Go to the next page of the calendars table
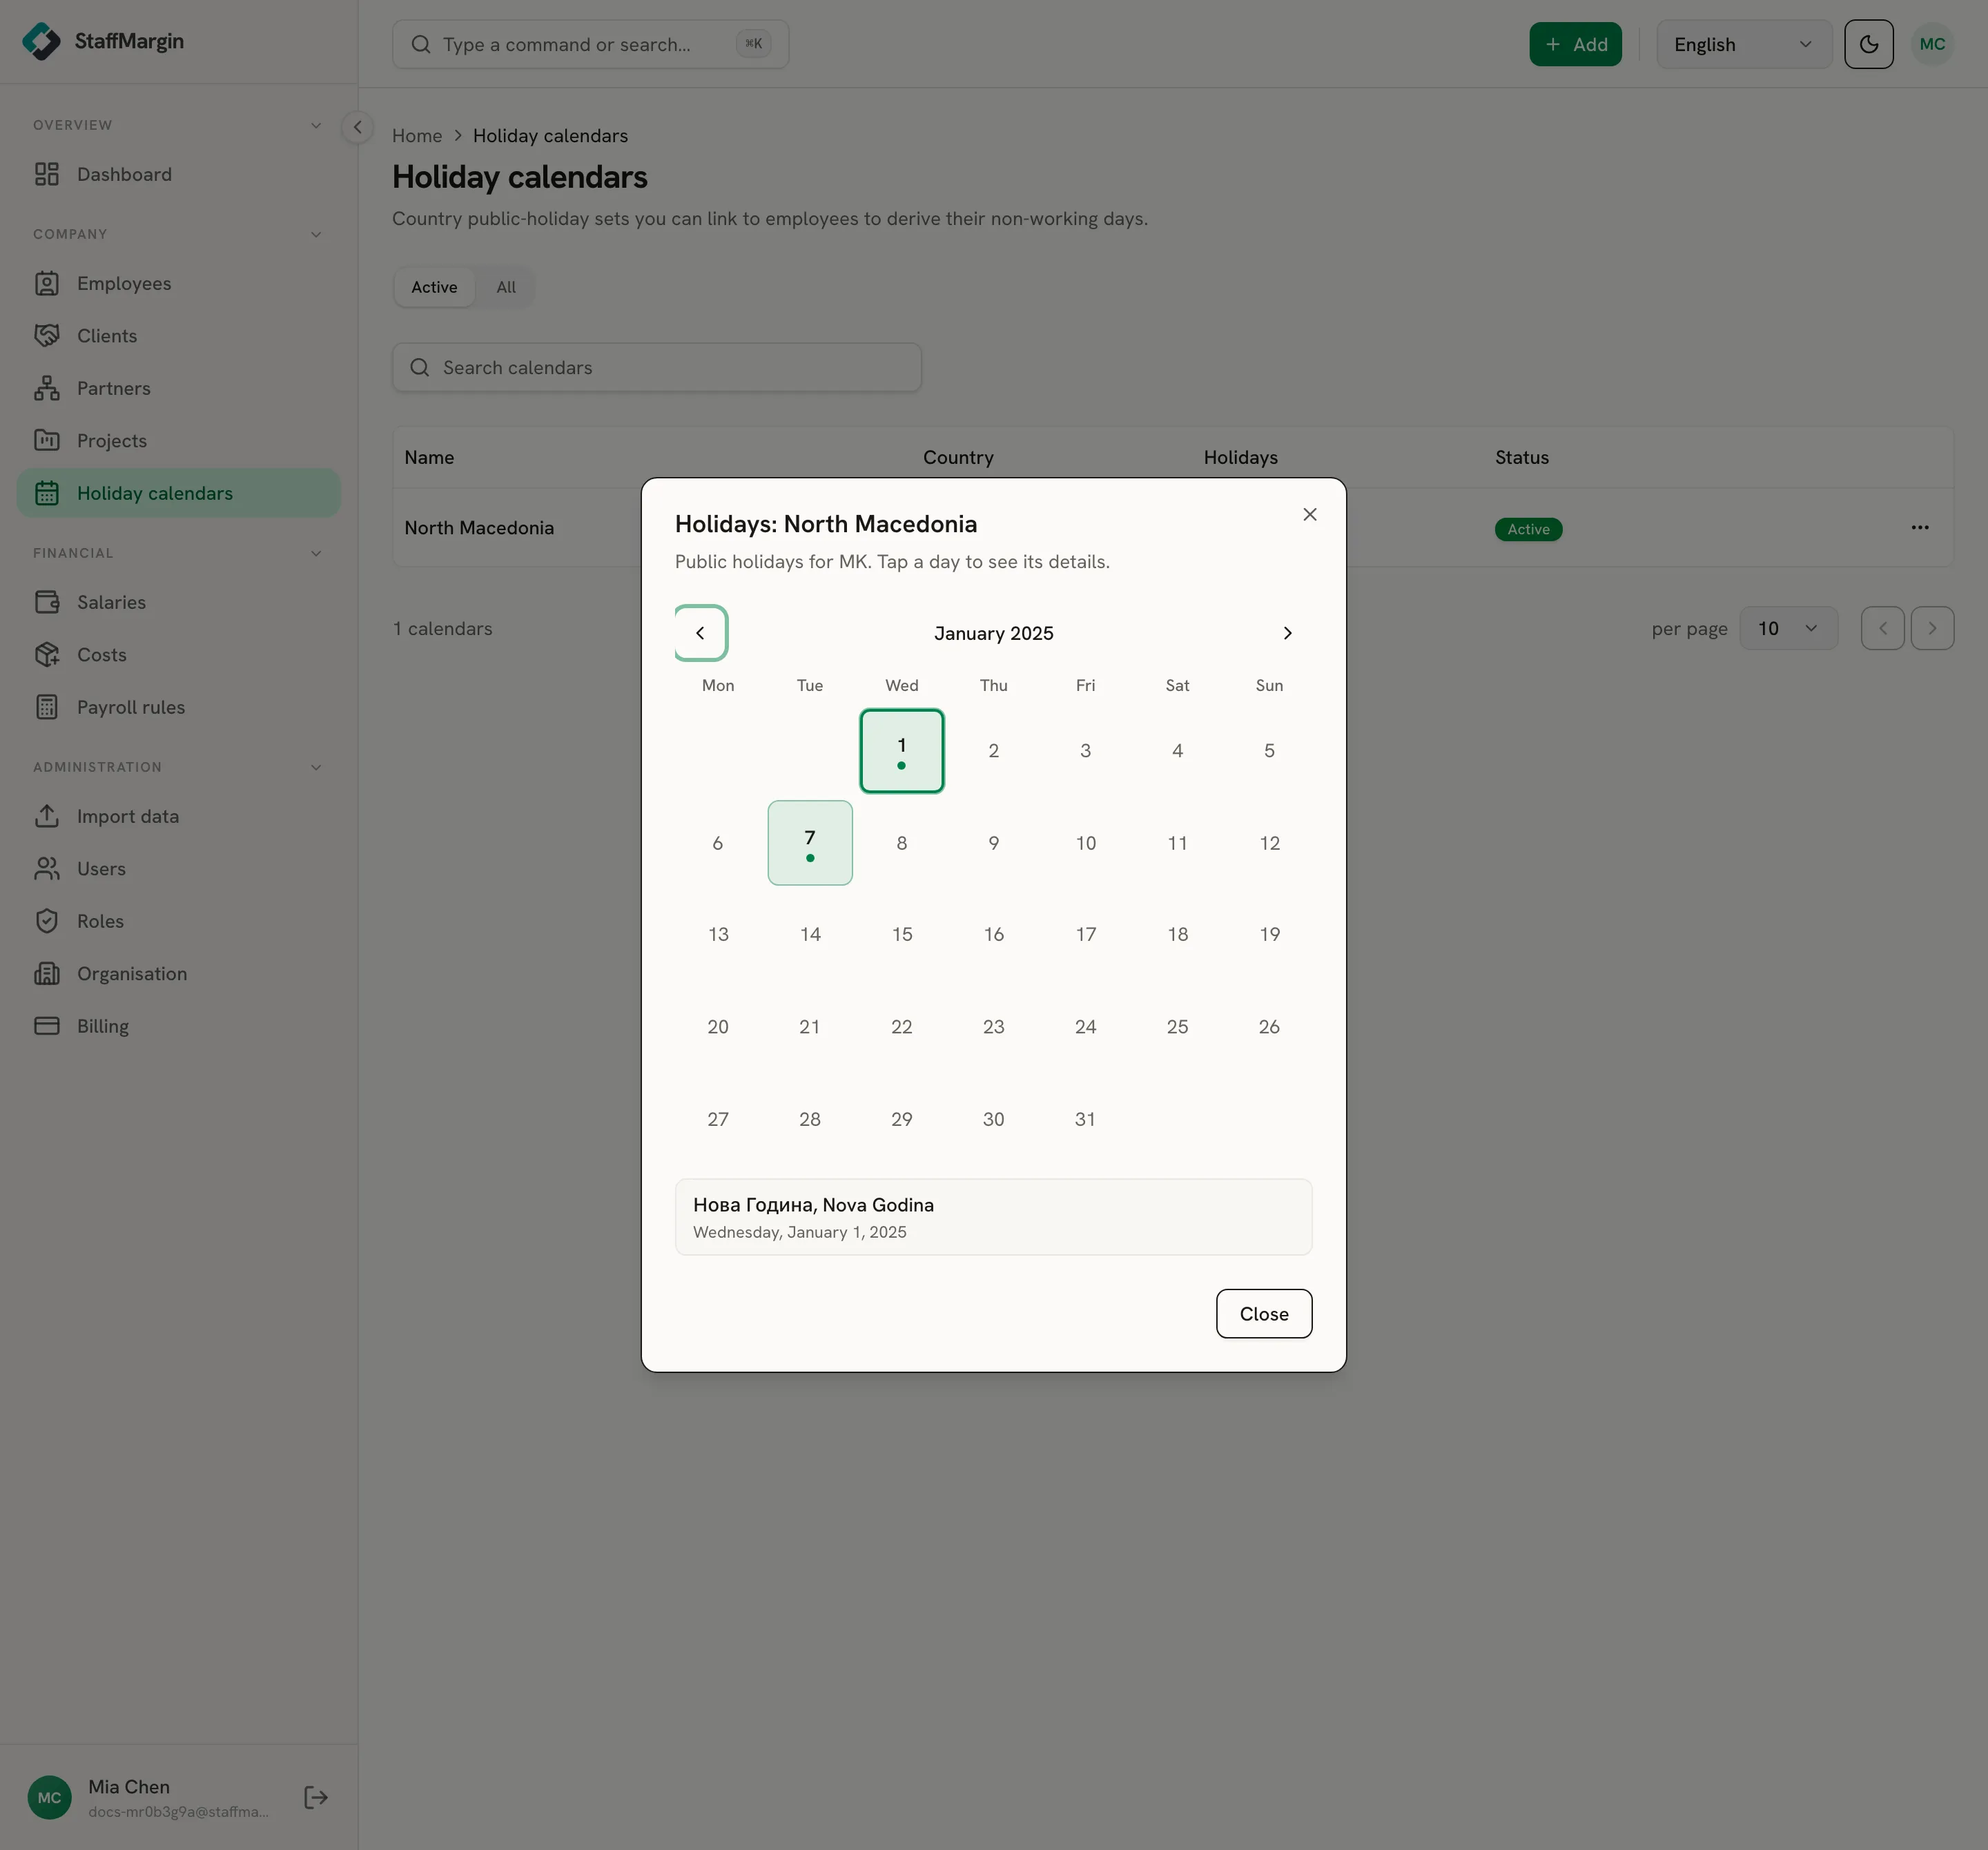The image size is (1988, 1850). coord(1932,628)
